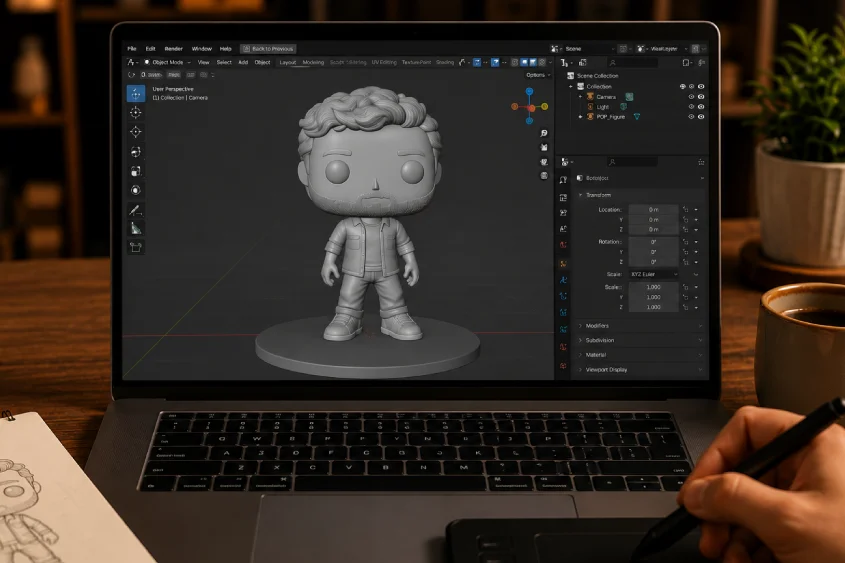Image resolution: width=845 pixels, height=563 pixels.
Task: Select the 3D Cursor tool
Action: [x=136, y=113]
